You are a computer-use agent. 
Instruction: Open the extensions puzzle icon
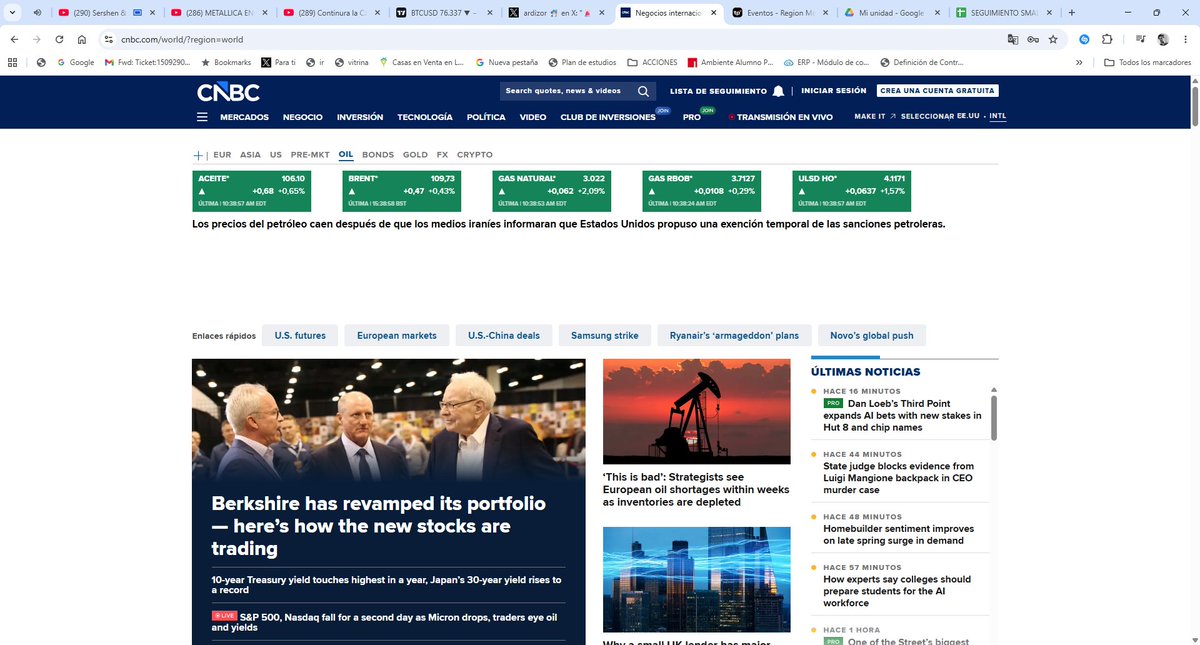tap(1107, 39)
